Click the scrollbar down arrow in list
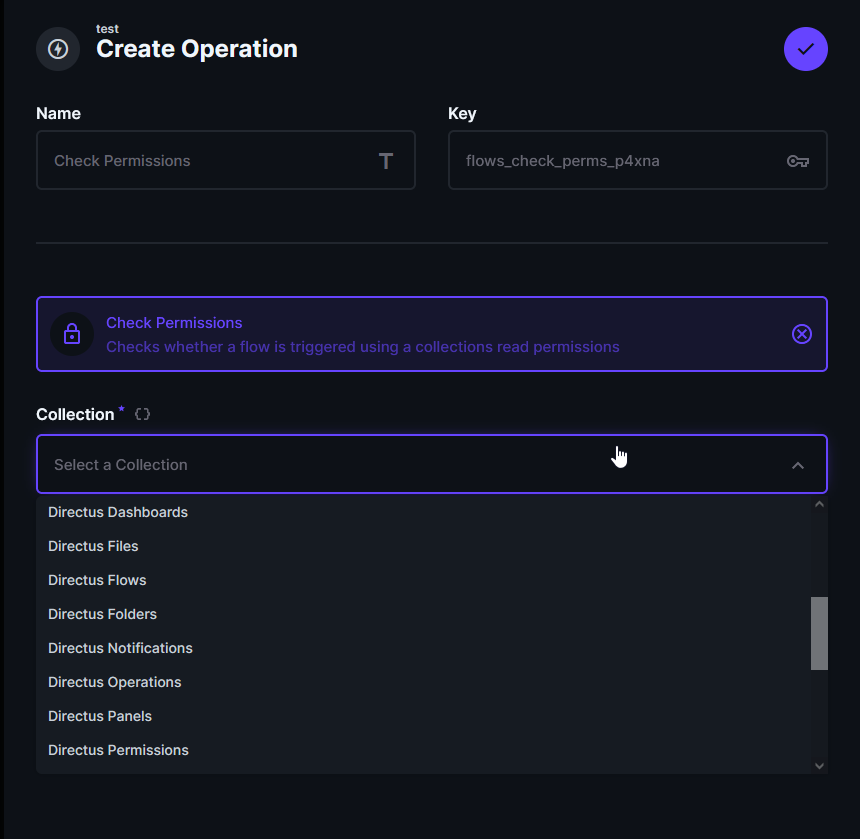 point(819,766)
